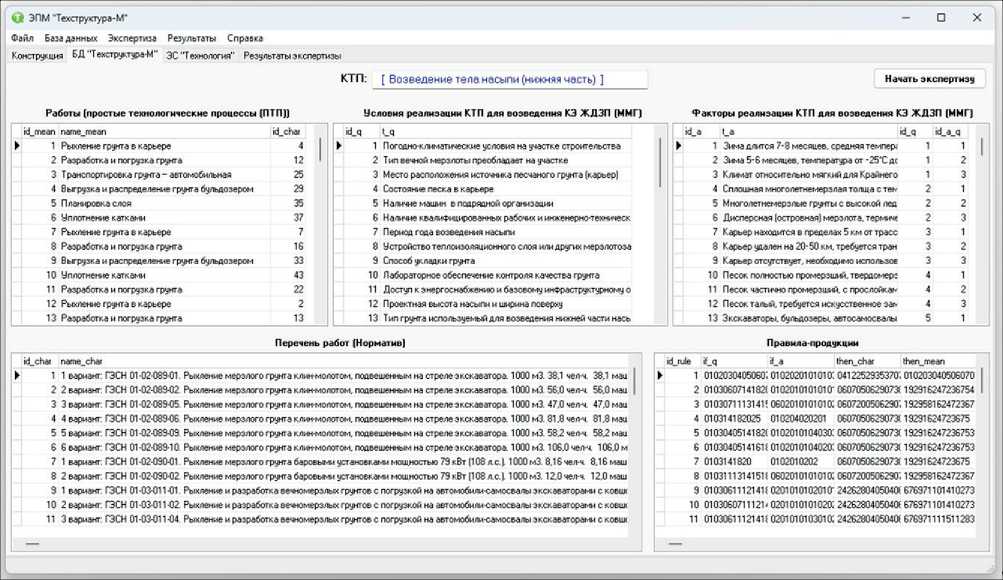Select row 6 Уплотнение катками
The height and width of the screenshot is (580, 1003).
[x=164, y=217]
